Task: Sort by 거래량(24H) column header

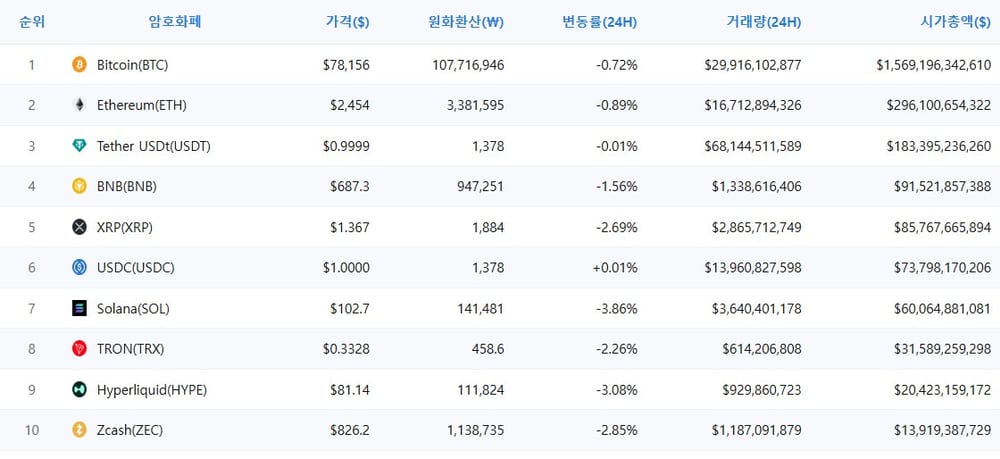Action: click(x=763, y=22)
